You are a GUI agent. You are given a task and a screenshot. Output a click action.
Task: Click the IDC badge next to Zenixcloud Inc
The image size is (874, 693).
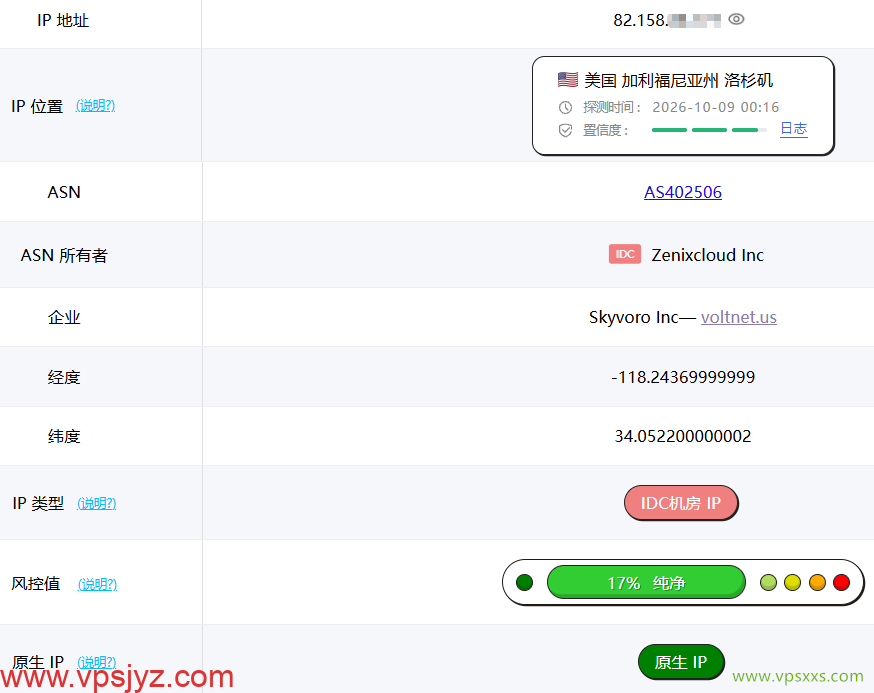(x=625, y=254)
